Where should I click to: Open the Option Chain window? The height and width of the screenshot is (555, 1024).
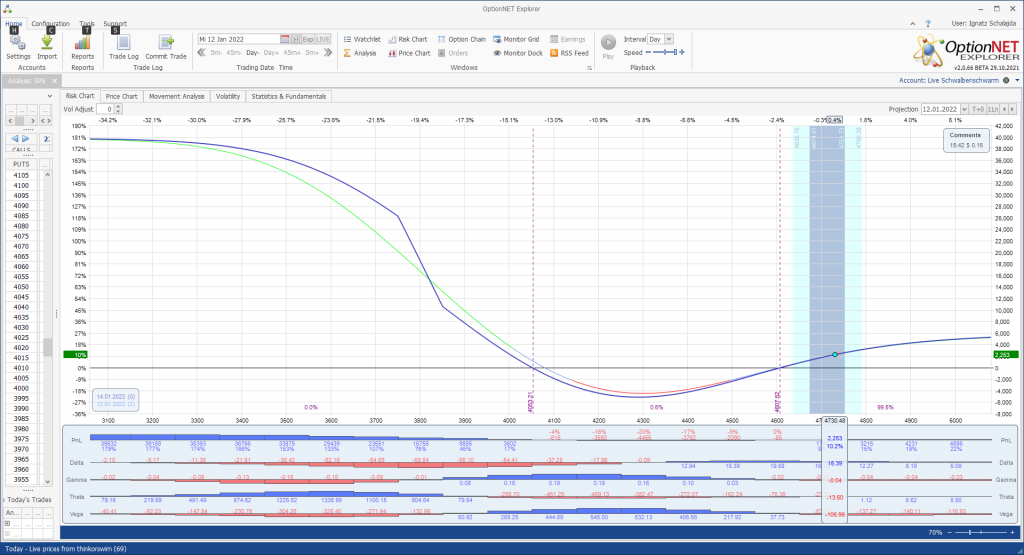(x=460, y=39)
